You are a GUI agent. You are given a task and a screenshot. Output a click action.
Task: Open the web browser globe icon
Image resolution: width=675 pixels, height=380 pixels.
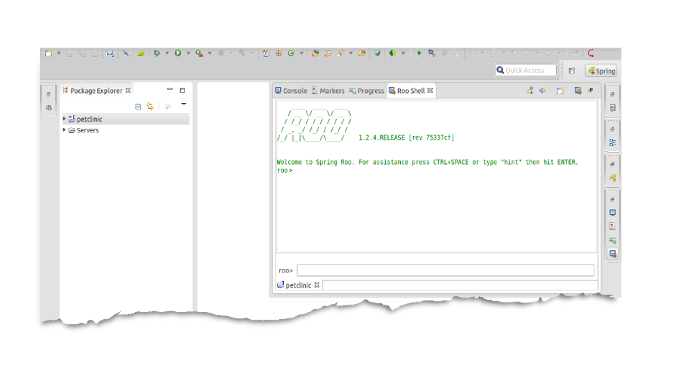(x=377, y=53)
